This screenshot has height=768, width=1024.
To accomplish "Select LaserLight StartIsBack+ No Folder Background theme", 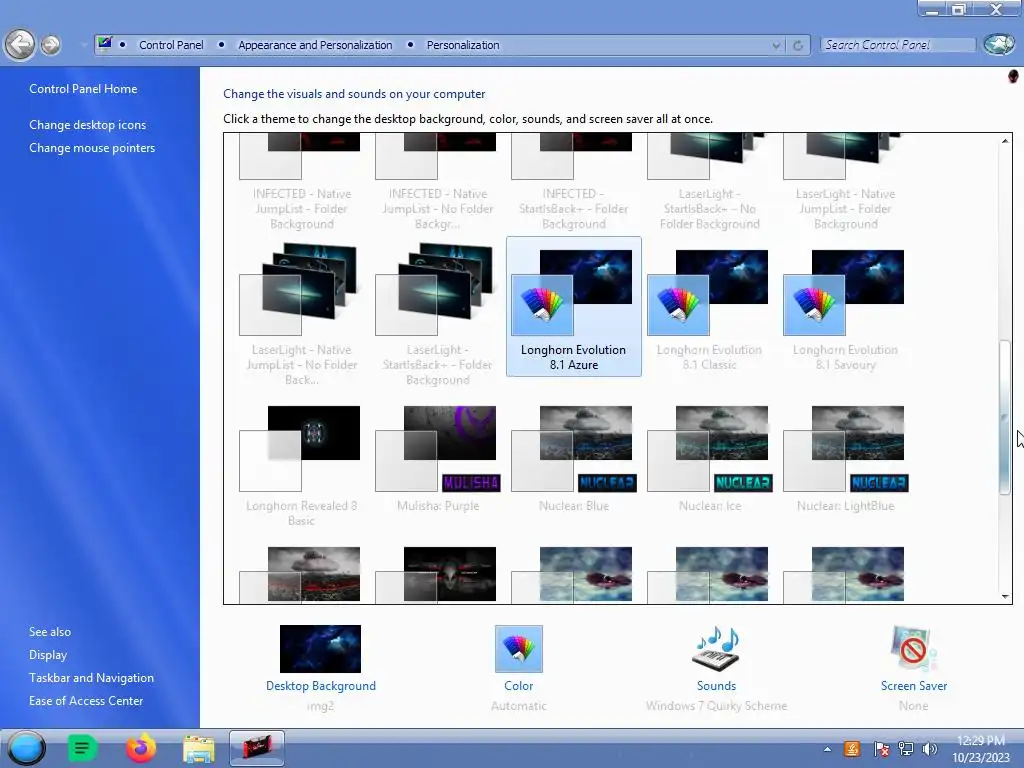I will click(x=709, y=182).
